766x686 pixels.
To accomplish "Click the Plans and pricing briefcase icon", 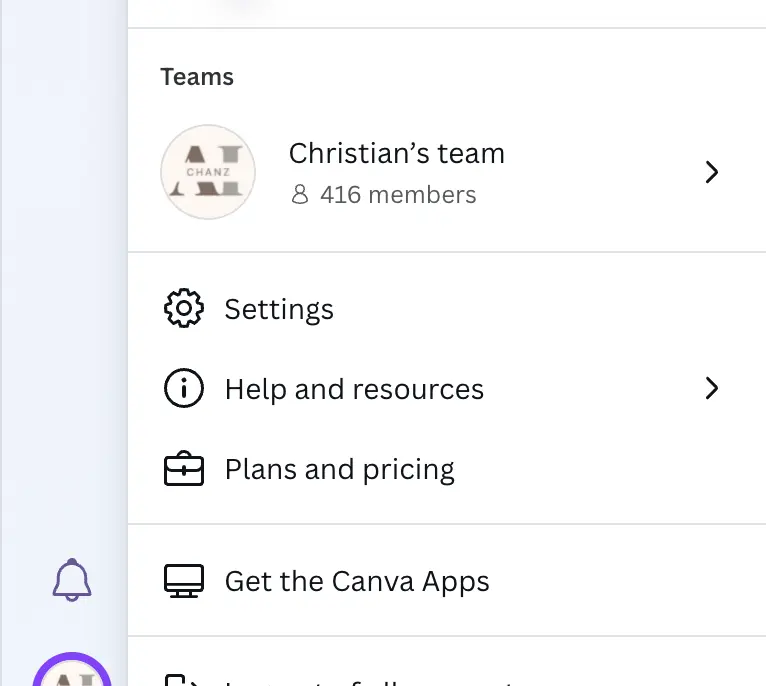I will [184, 468].
